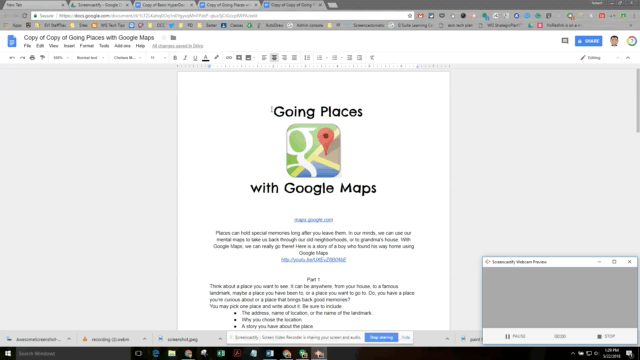Open the Tools menu
Screen dimensions: 640x360
click(x=104, y=46)
